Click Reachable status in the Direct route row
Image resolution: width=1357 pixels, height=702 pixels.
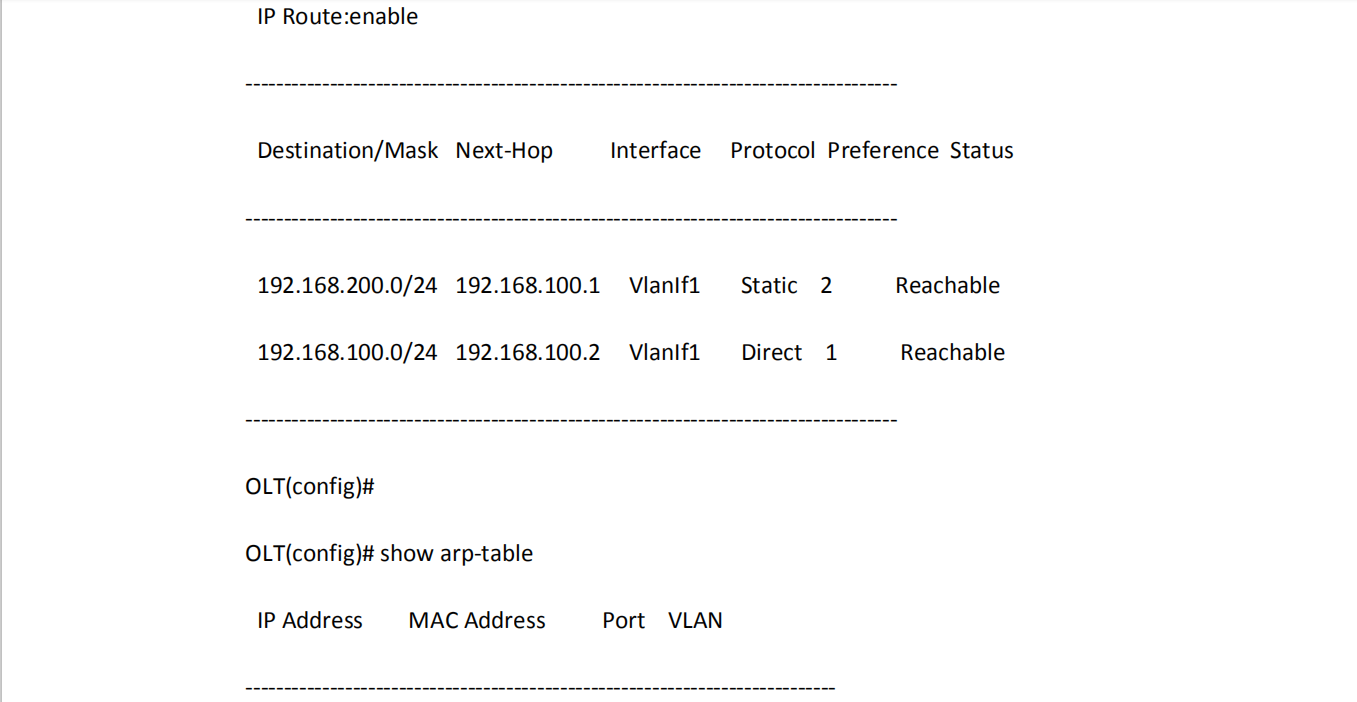pyautogui.click(x=952, y=353)
